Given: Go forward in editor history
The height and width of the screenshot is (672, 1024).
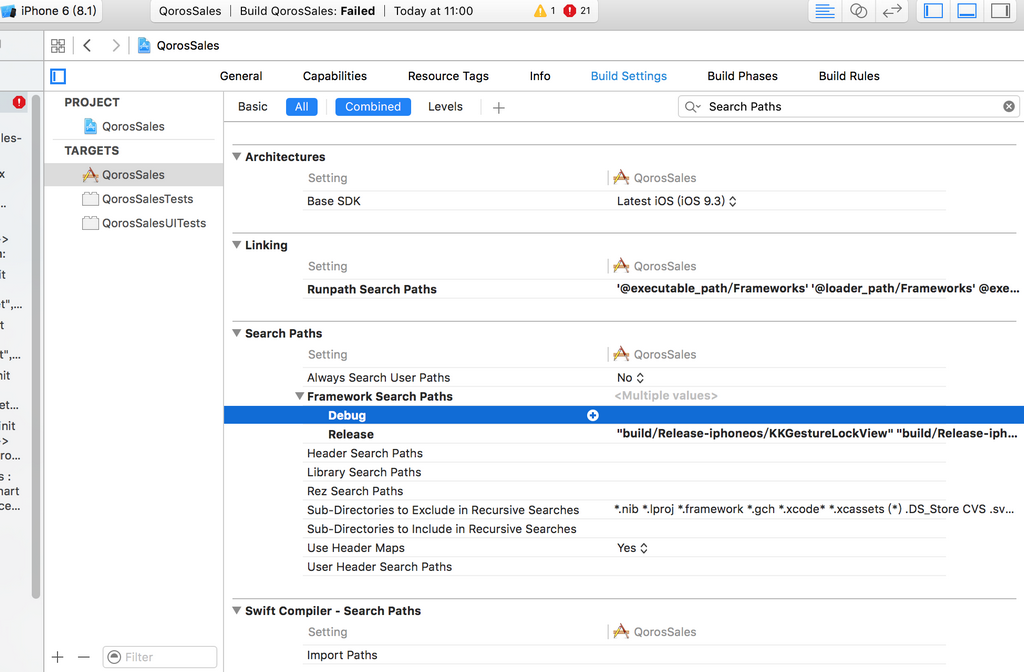Looking at the screenshot, I should (116, 46).
